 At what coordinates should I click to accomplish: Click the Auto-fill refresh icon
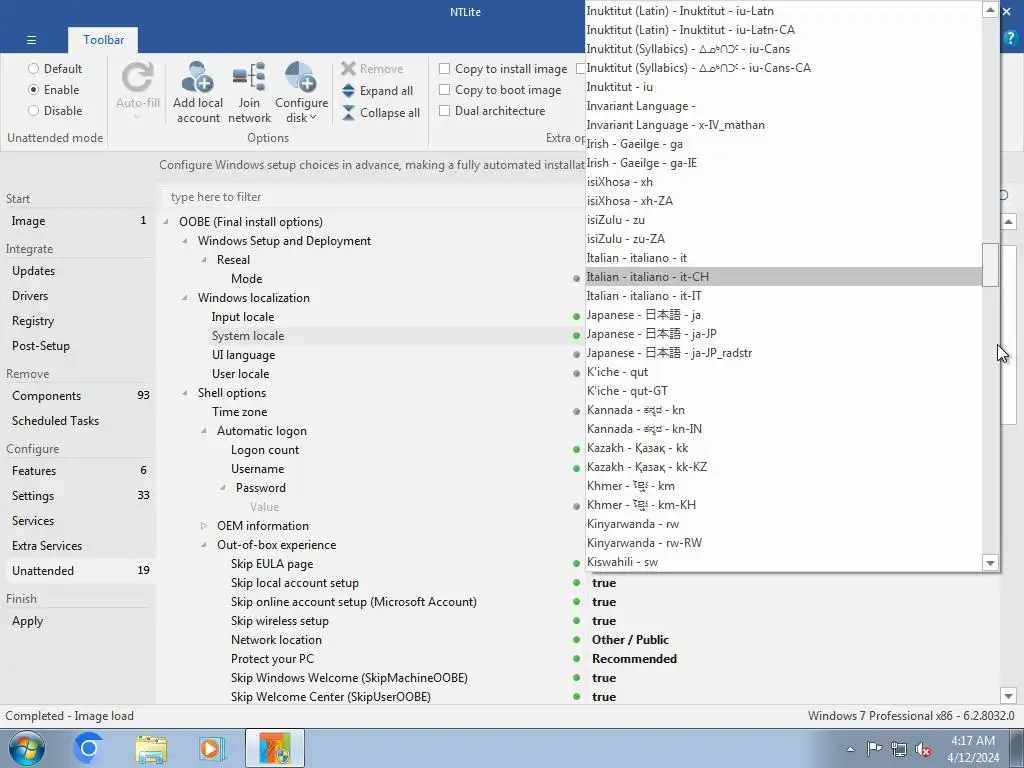(138, 78)
